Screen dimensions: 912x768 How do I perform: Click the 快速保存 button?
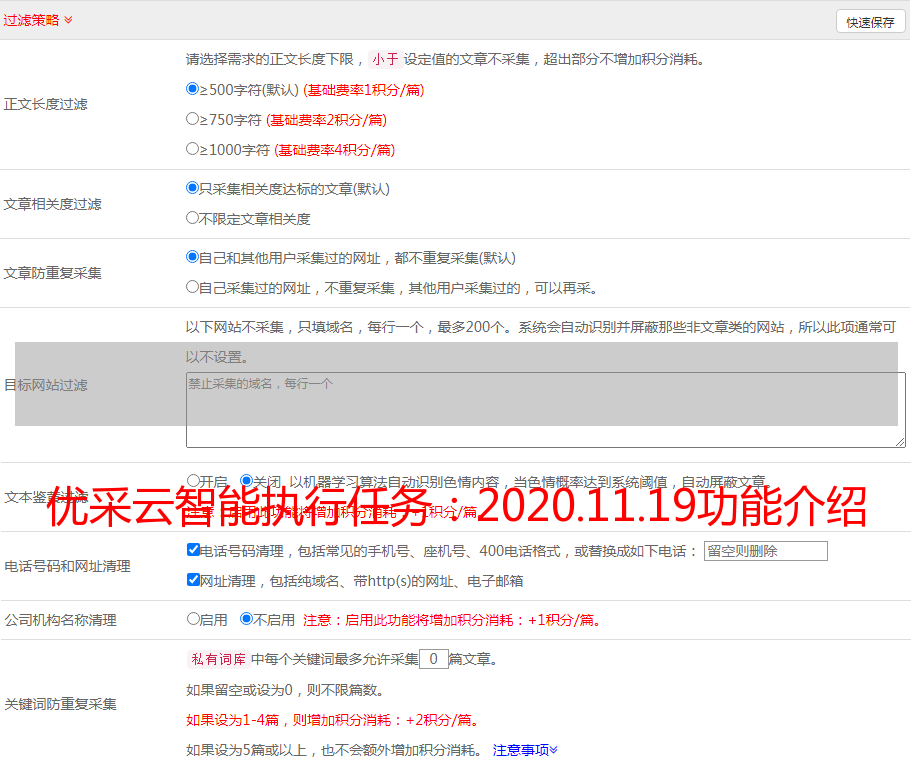point(870,22)
